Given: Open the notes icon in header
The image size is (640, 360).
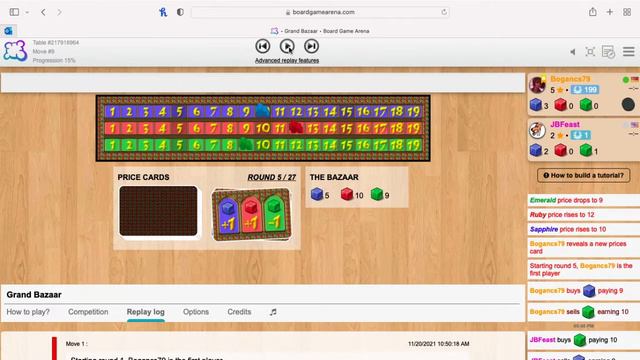Looking at the screenshot, I should coord(608,52).
